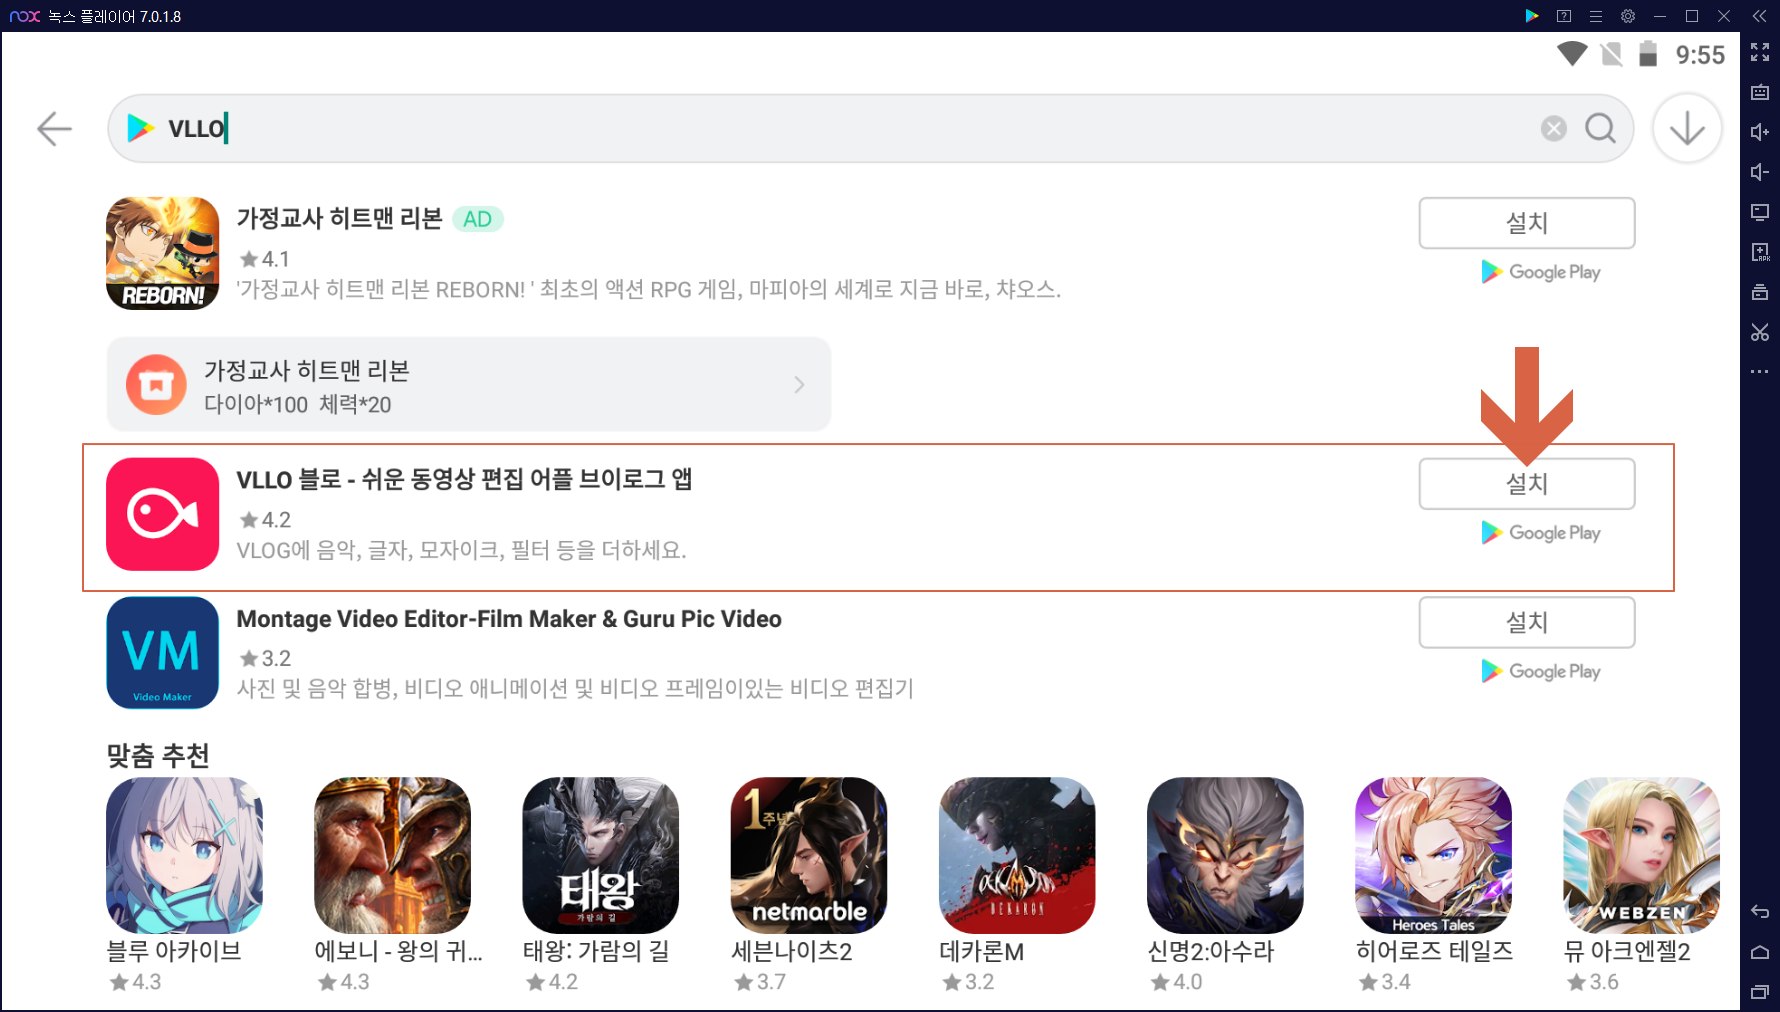This screenshot has width=1780, height=1012.
Task: Click 가정교사 히트맨 리본 ad title
Action: click(339, 219)
